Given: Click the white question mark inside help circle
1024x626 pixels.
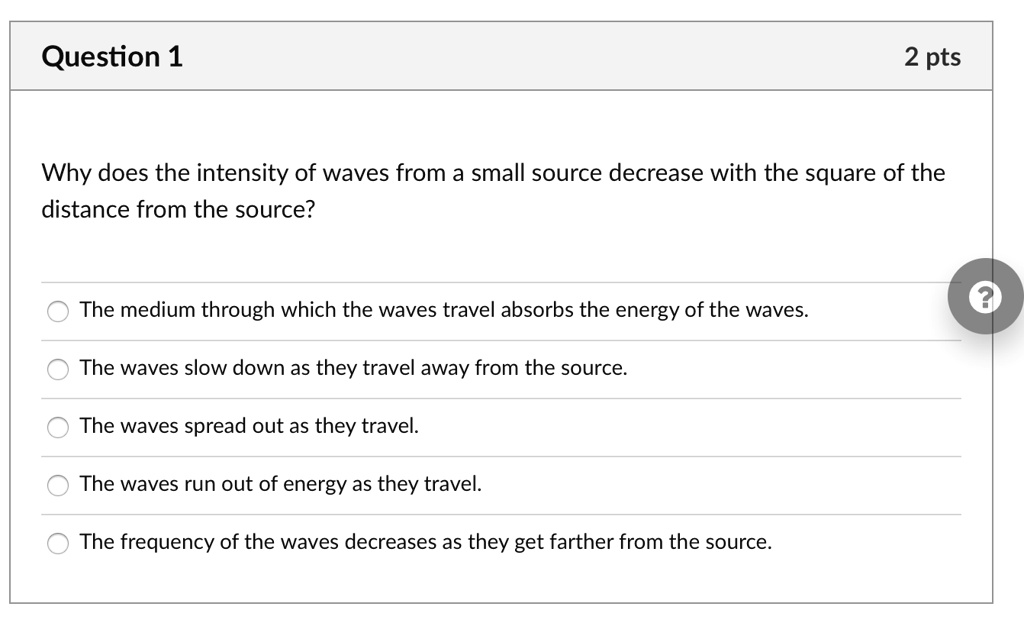Looking at the screenshot, I should point(985,296).
